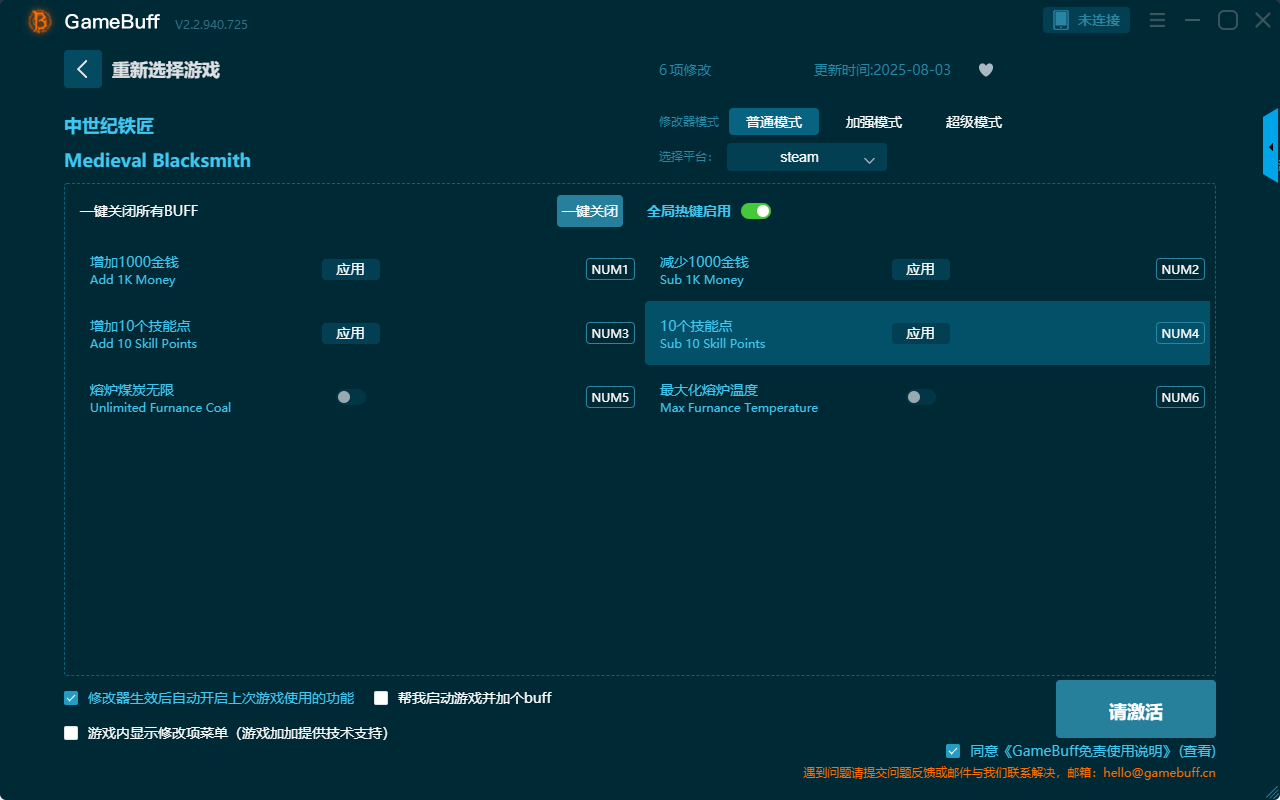The width and height of the screenshot is (1280, 800).
Task: Click the Add 1K Money label
Action: [x=133, y=280]
